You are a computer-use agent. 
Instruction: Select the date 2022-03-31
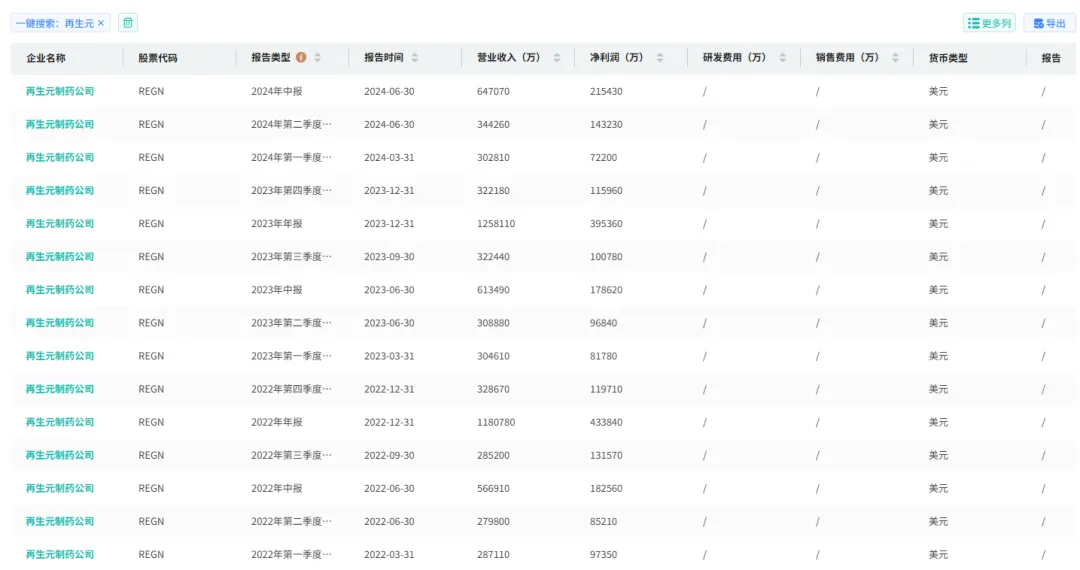tap(389, 554)
